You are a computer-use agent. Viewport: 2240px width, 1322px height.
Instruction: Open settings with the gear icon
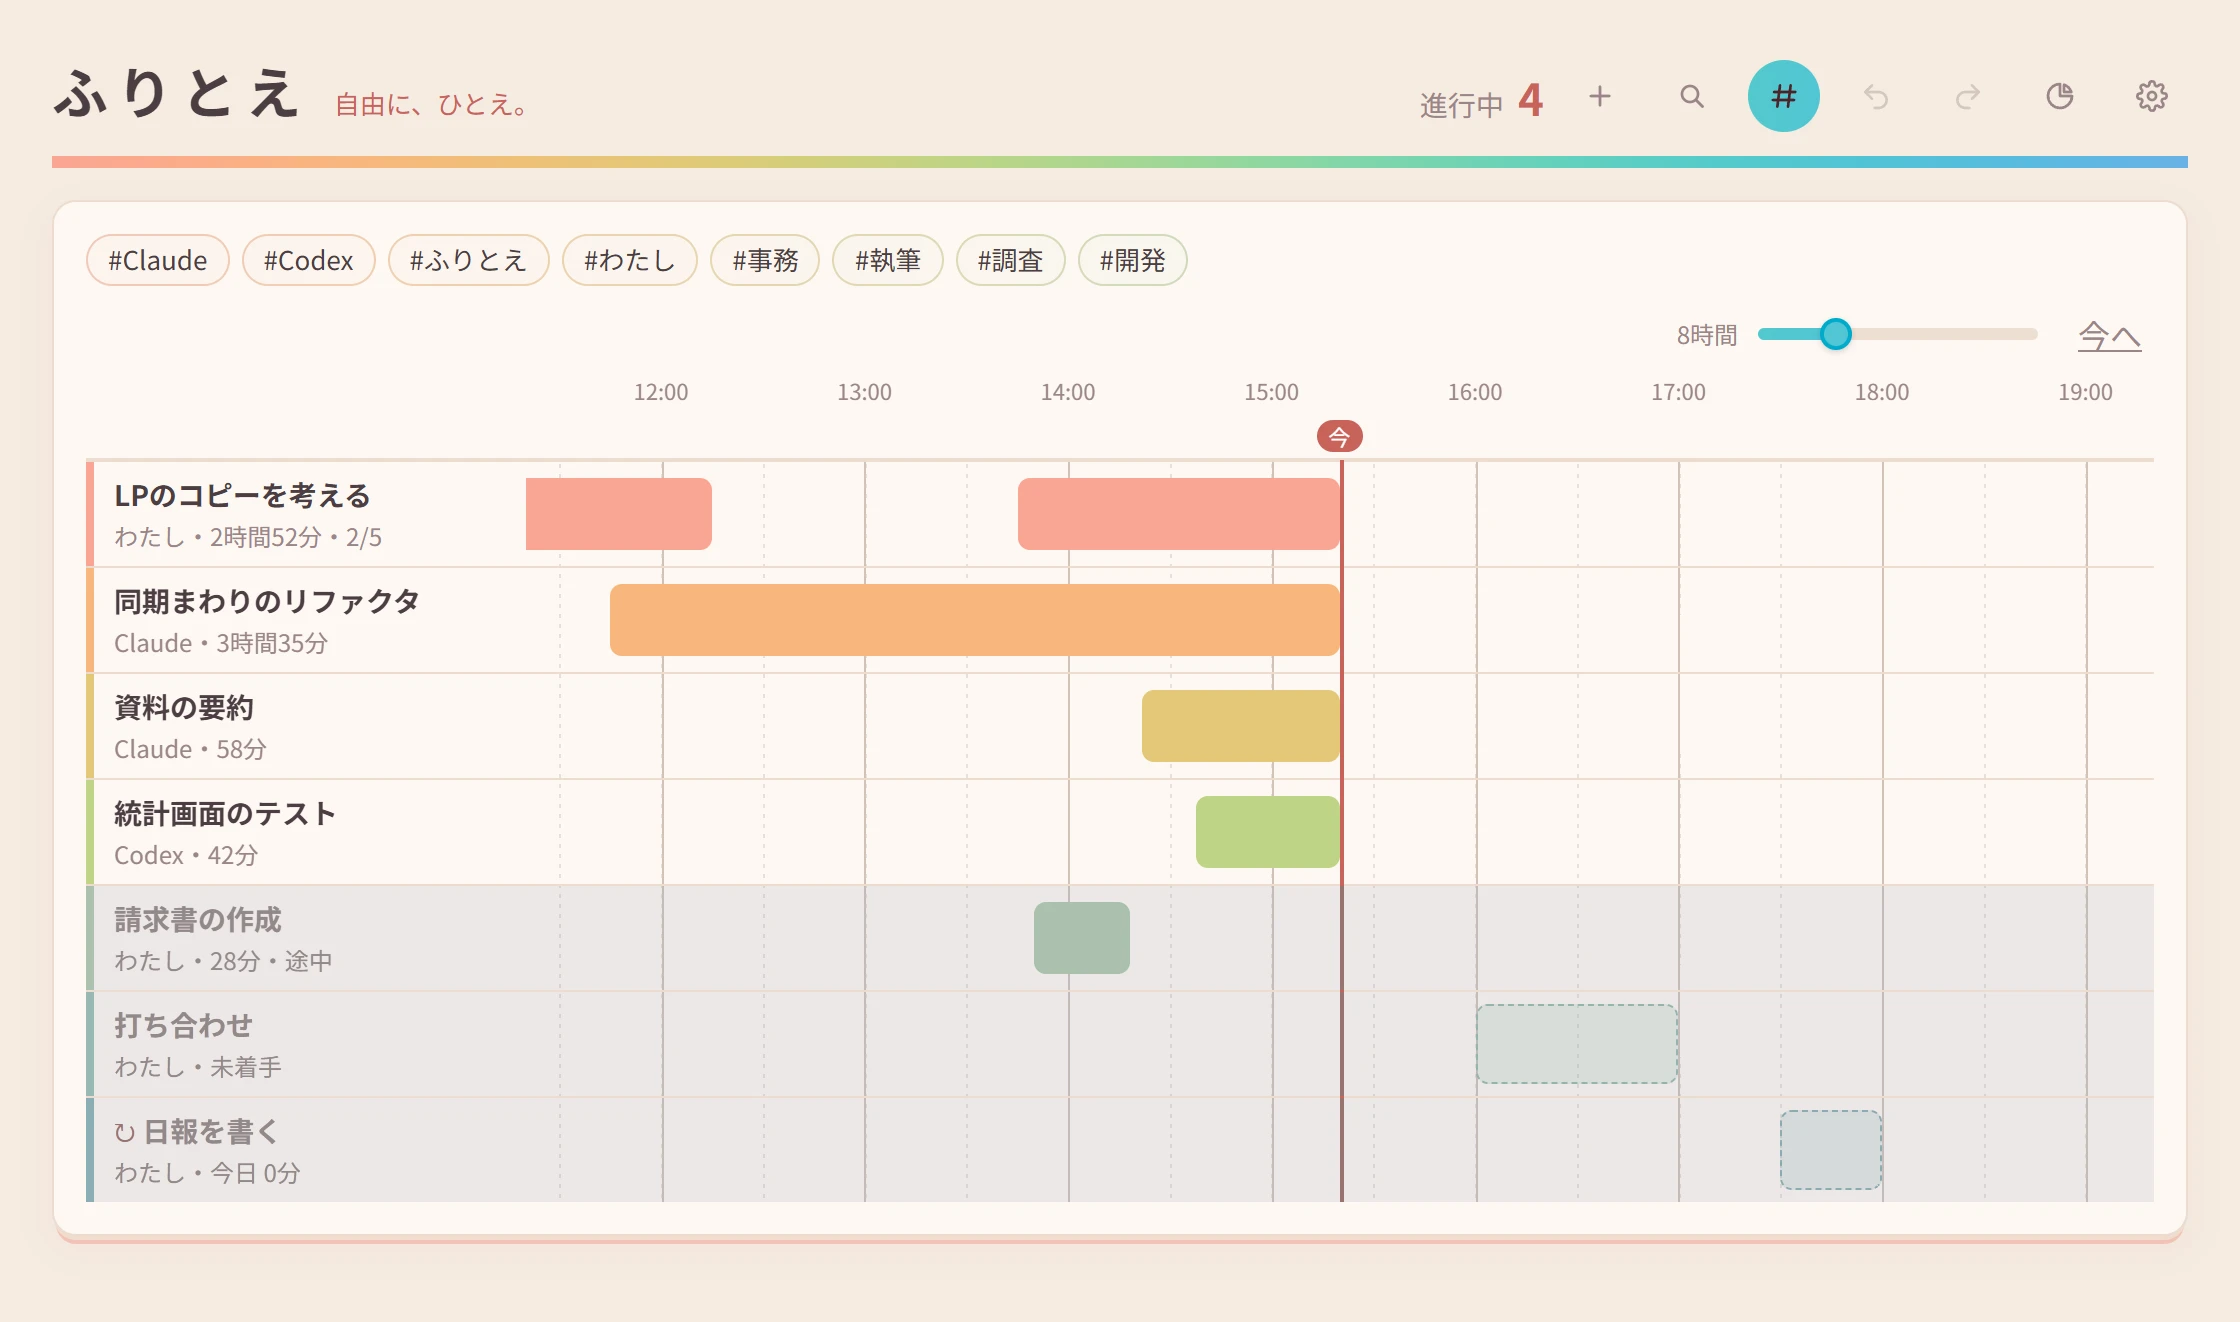2152,96
